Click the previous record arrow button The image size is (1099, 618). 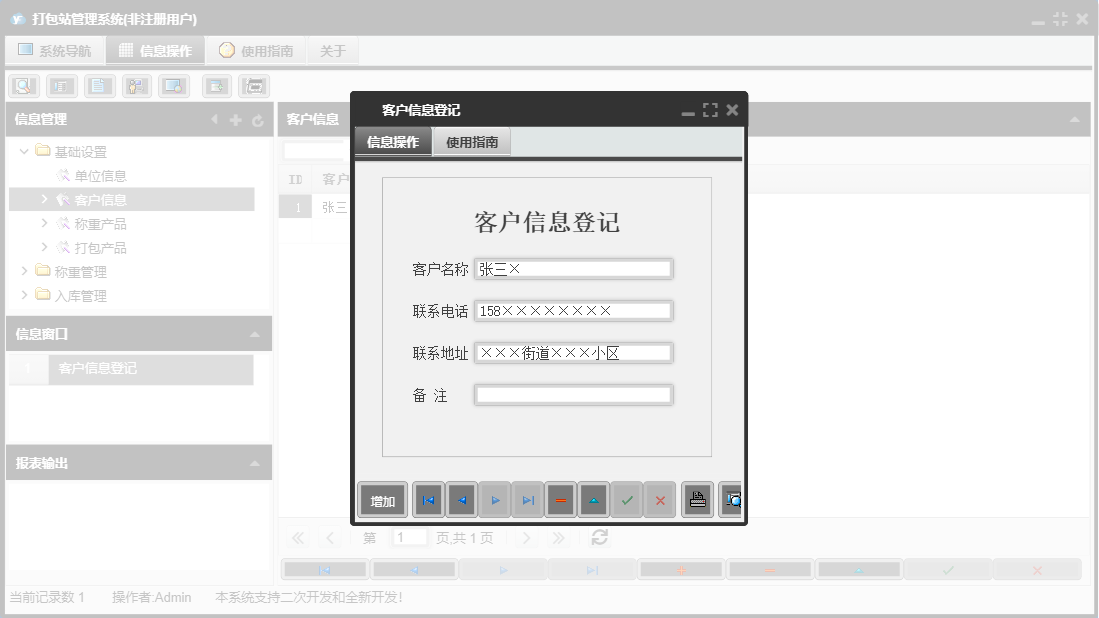461,499
